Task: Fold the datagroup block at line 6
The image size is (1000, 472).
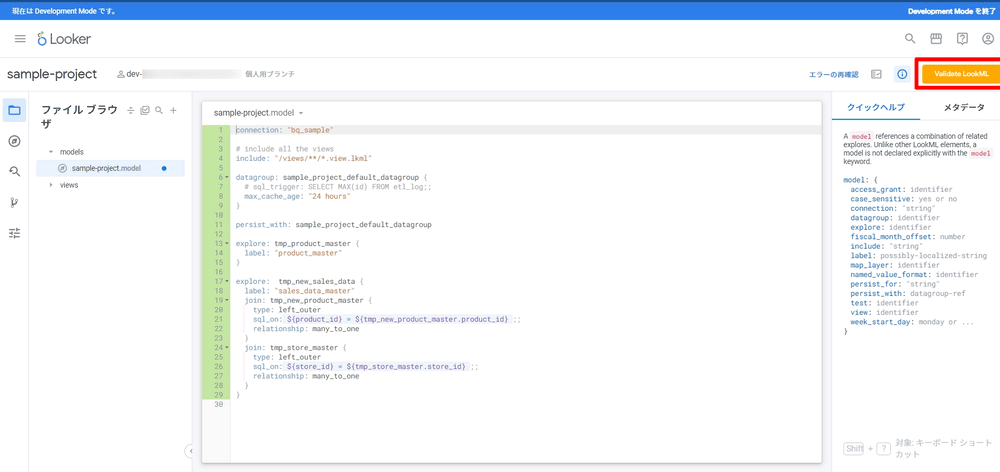Action: tap(227, 177)
